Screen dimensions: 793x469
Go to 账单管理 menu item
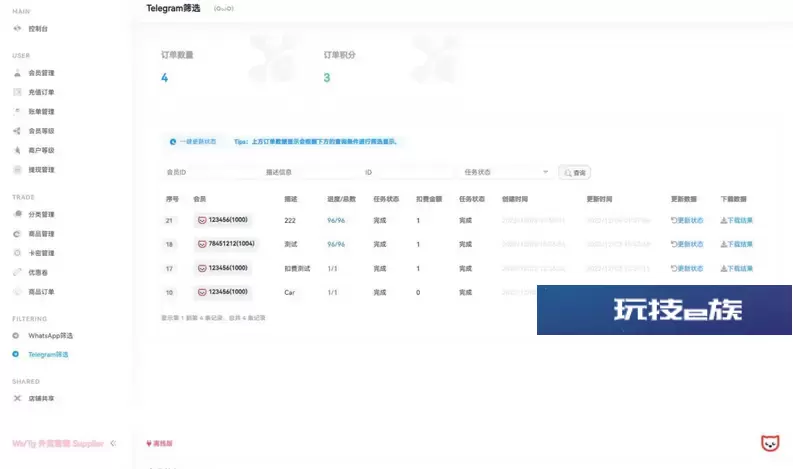click(x=41, y=111)
